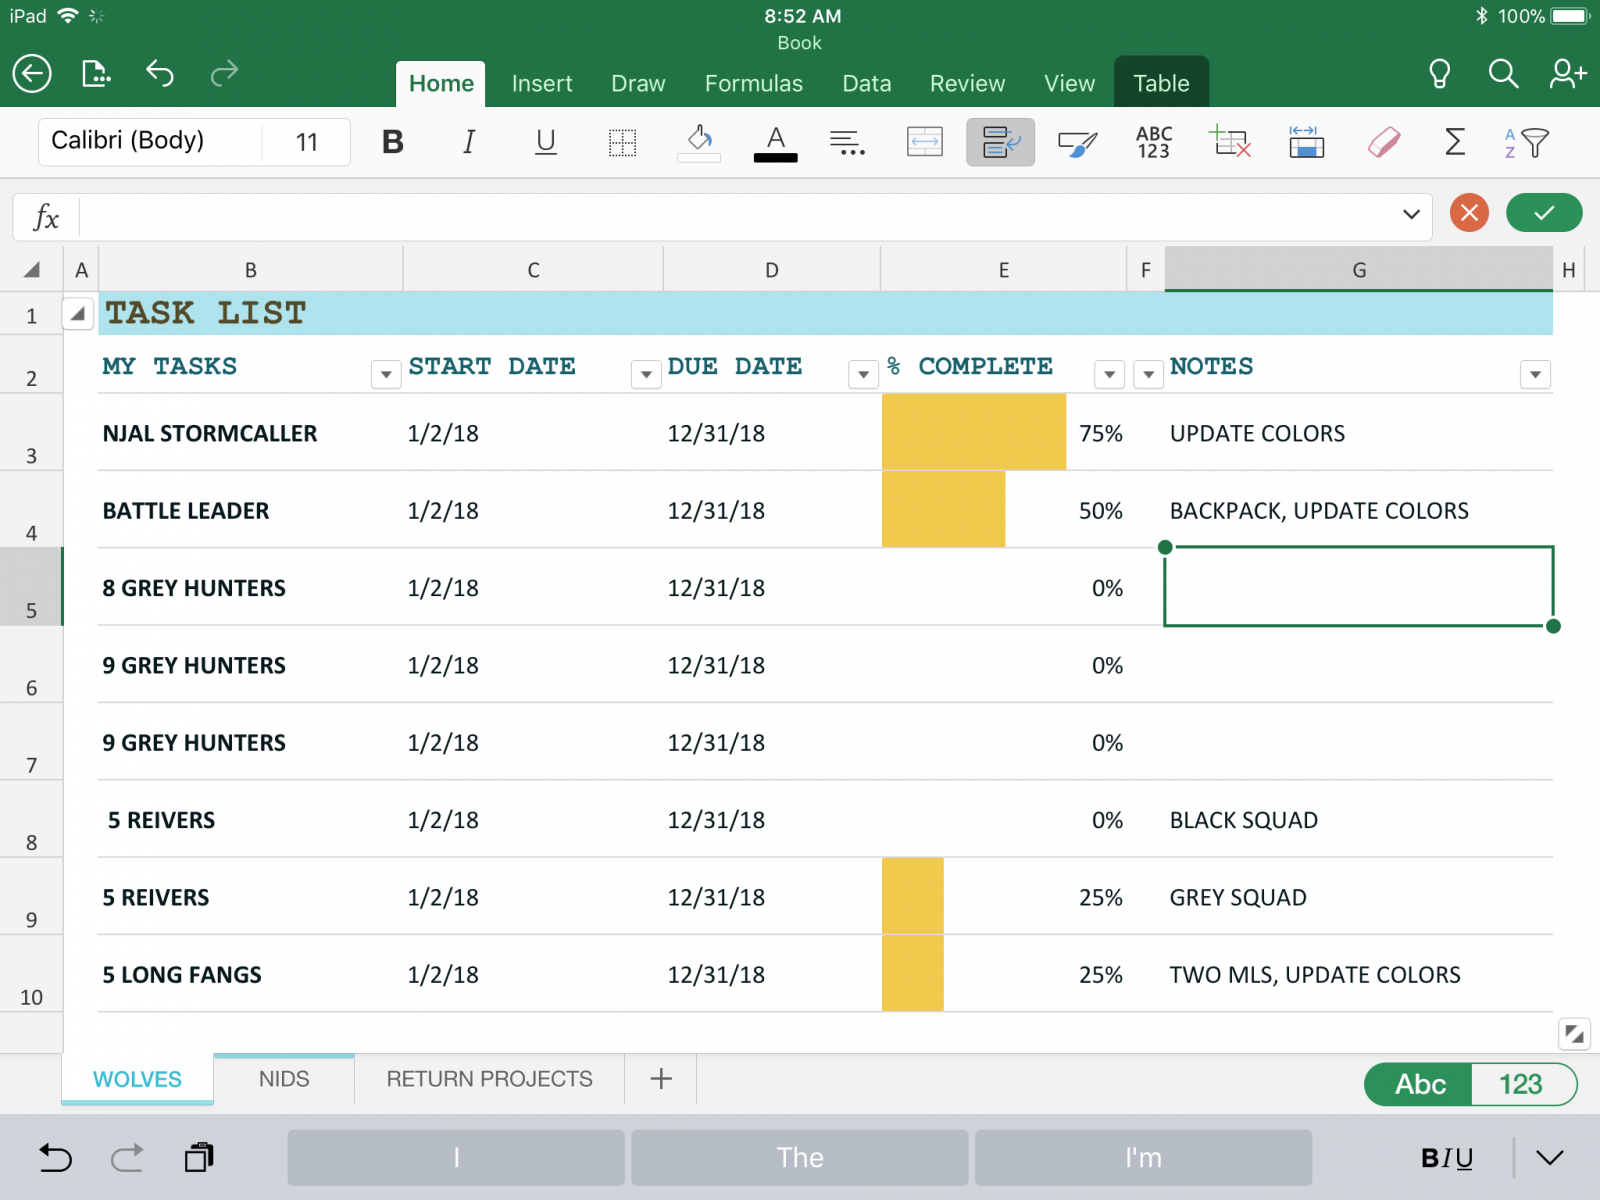Tap the font size 11 field

click(306, 142)
